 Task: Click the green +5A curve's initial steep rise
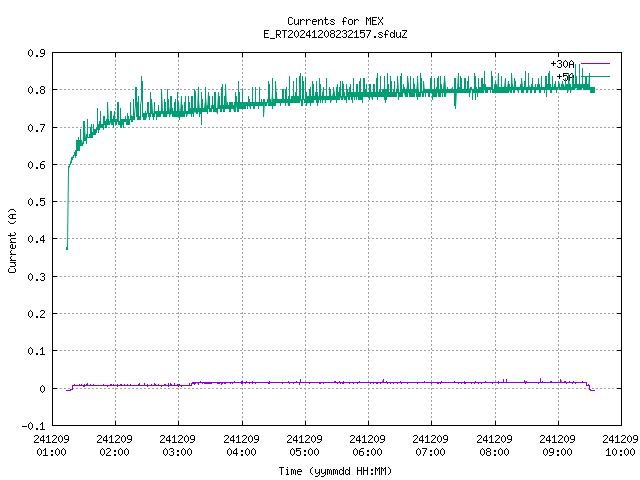tap(68, 206)
